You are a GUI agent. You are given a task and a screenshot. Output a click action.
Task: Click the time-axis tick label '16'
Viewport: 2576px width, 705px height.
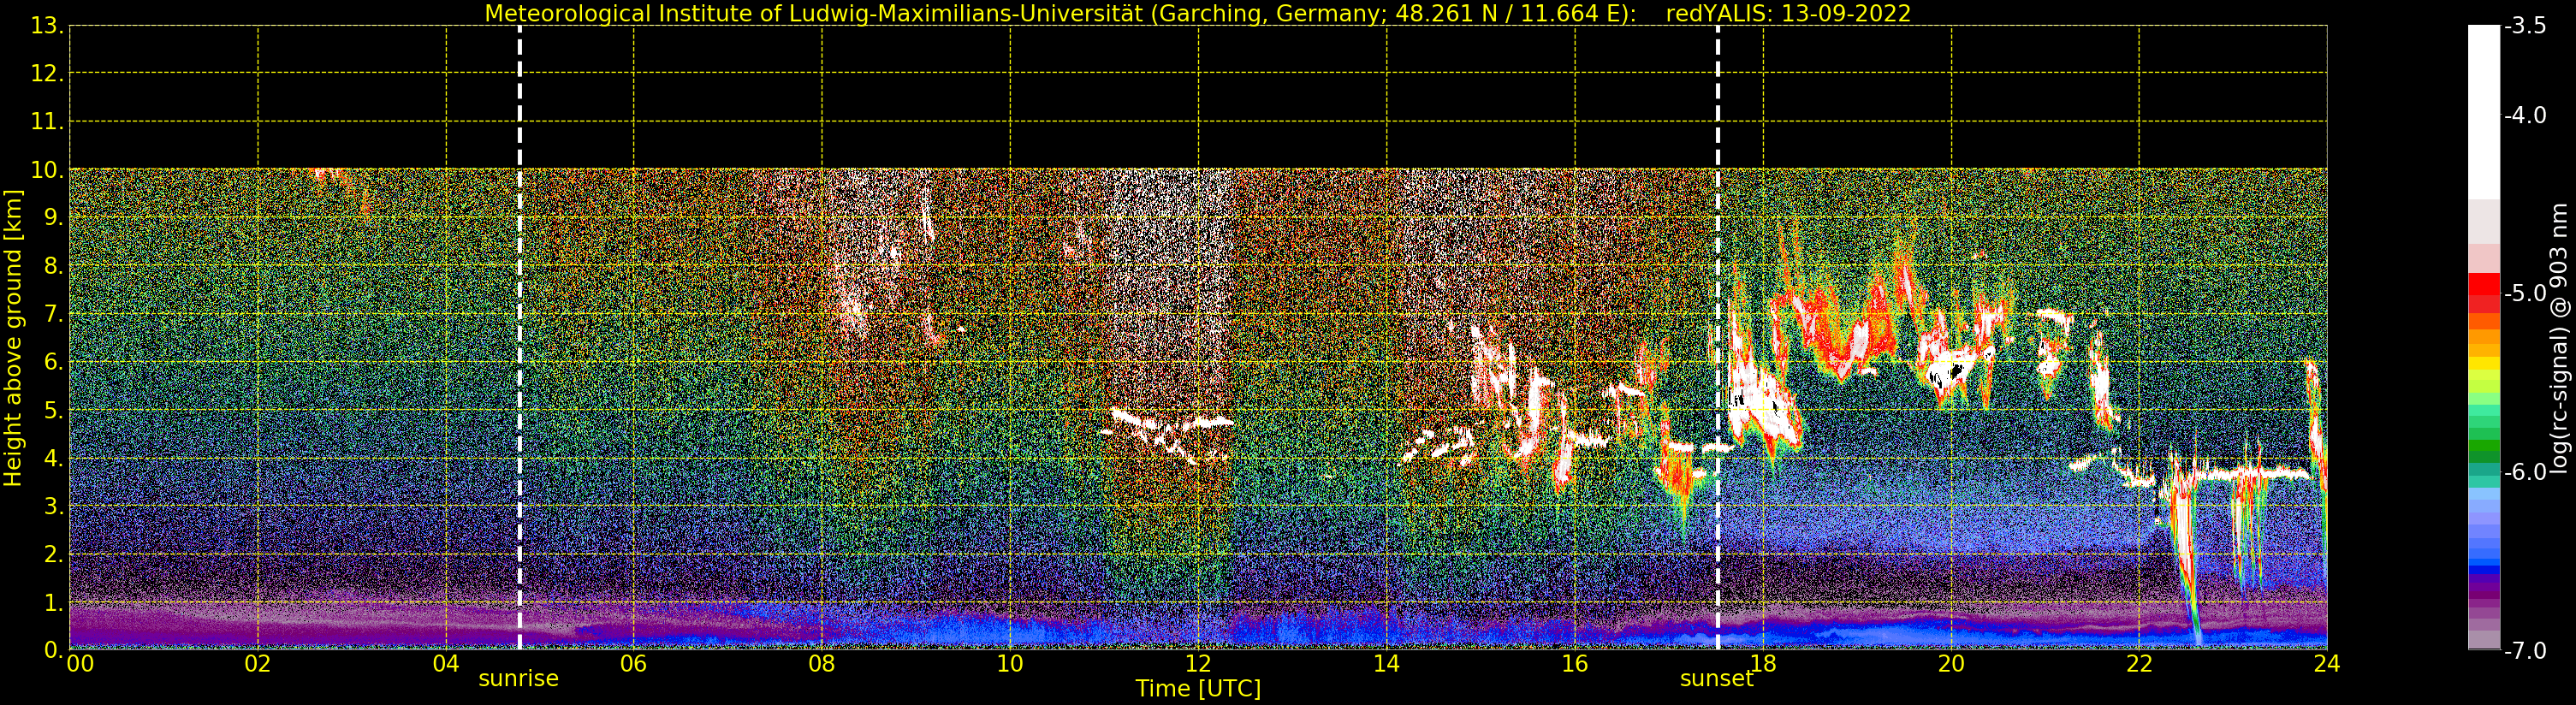pyautogui.click(x=1575, y=664)
